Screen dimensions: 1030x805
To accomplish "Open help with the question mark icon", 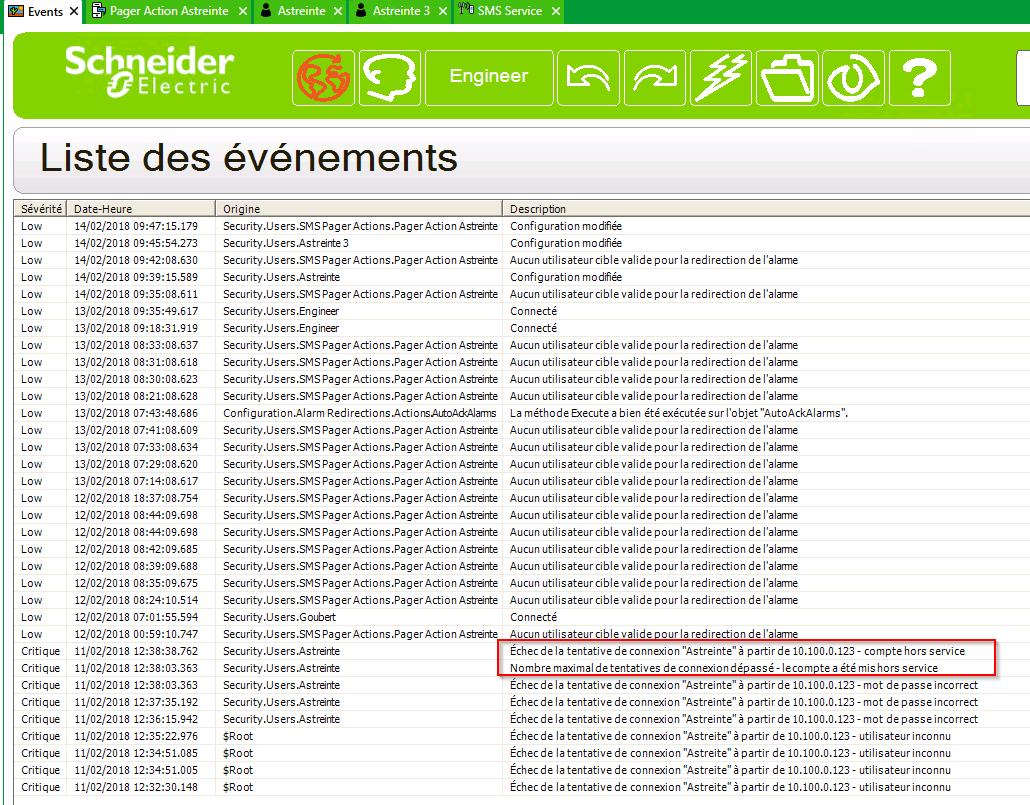I will (918, 77).
